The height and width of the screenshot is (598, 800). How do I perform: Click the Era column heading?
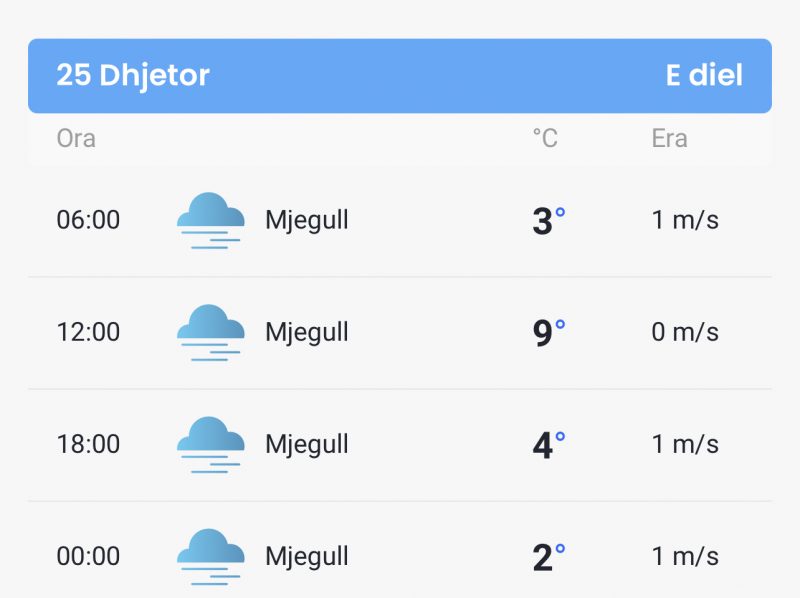669,138
